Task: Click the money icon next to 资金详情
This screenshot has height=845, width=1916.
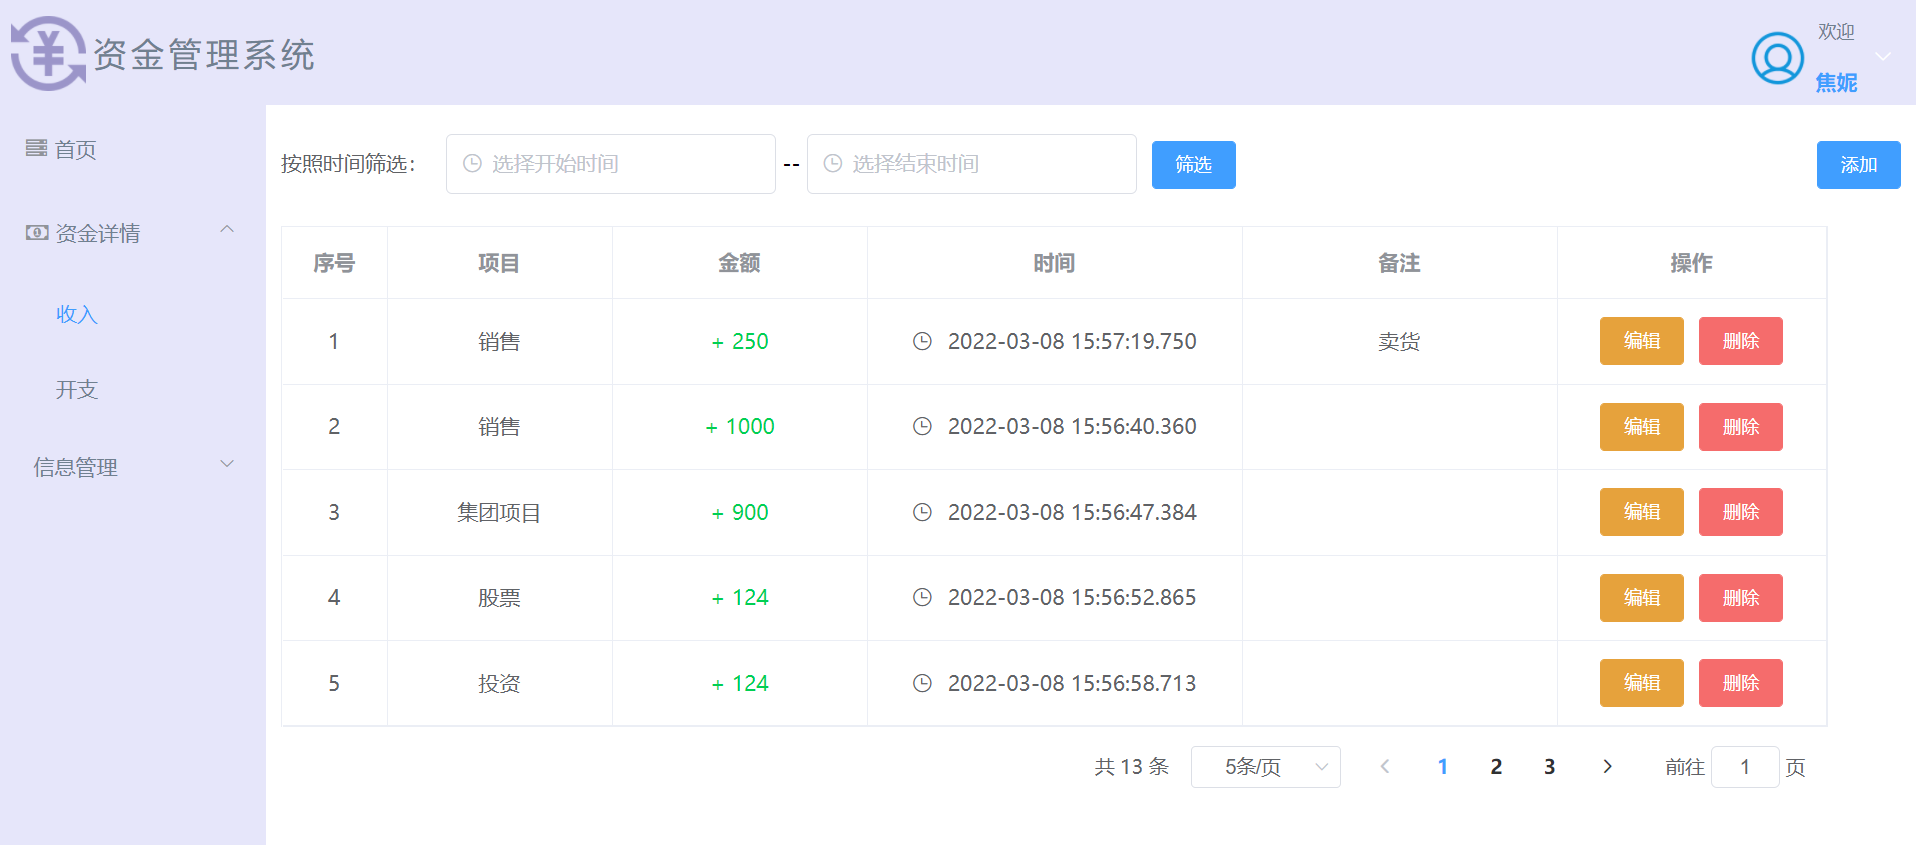Action: (37, 232)
